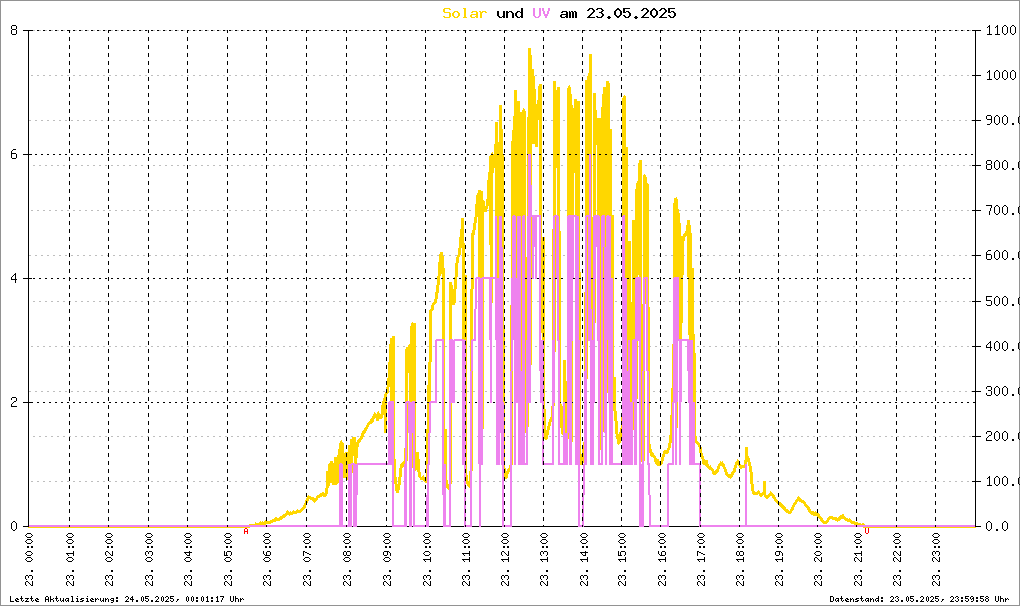
Task: Select the time axis label "23. 12:00"
Action: [x=504, y=560]
